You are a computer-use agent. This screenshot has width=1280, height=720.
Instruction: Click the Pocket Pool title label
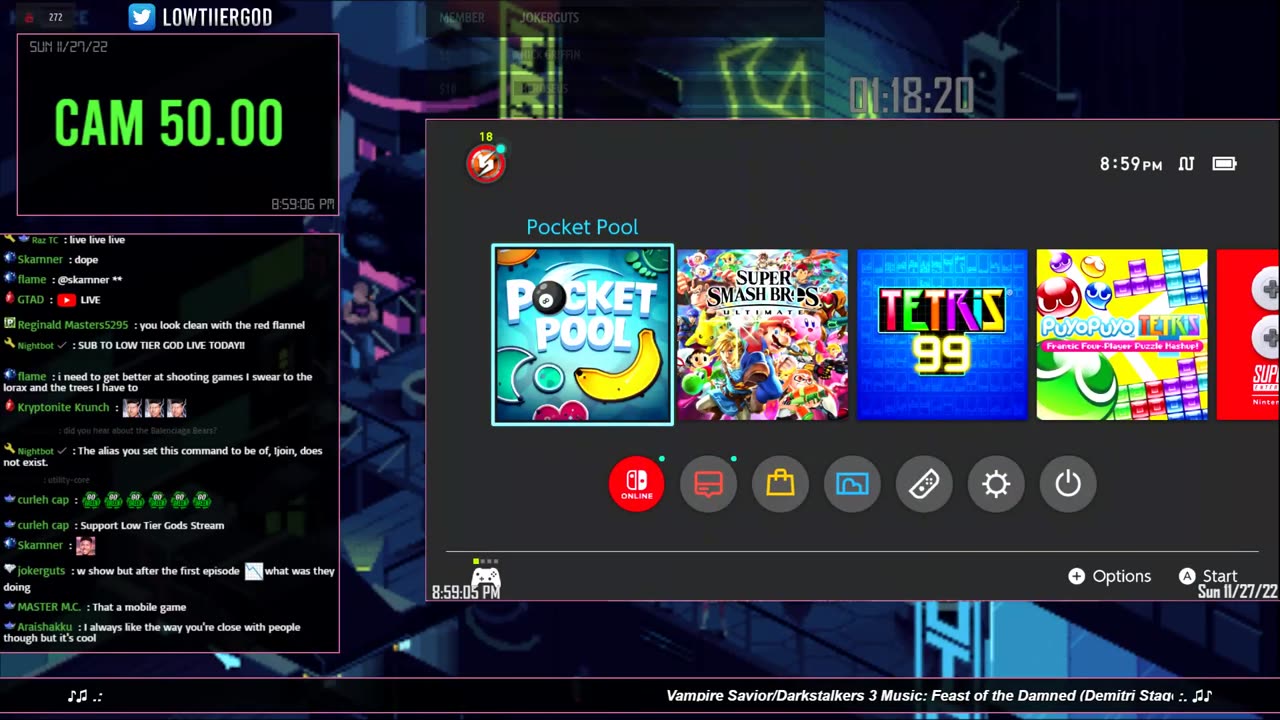click(x=582, y=227)
